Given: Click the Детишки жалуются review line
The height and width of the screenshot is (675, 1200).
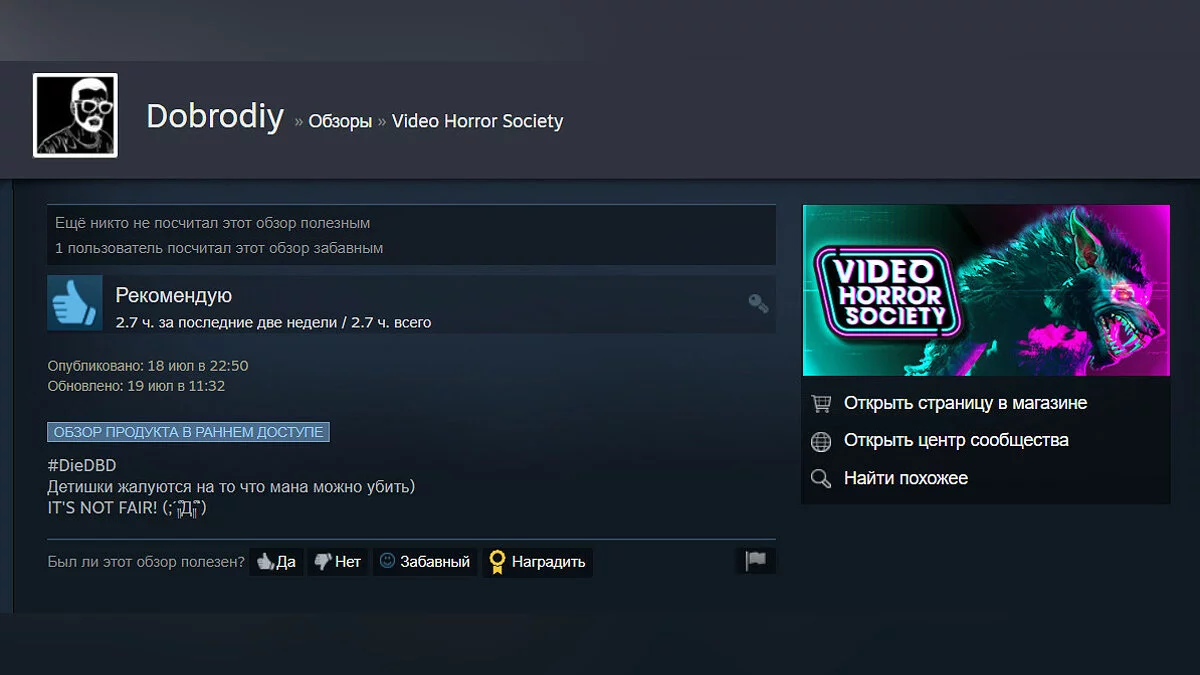Looking at the screenshot, I should pyautogui.click(x=231, y=487).
